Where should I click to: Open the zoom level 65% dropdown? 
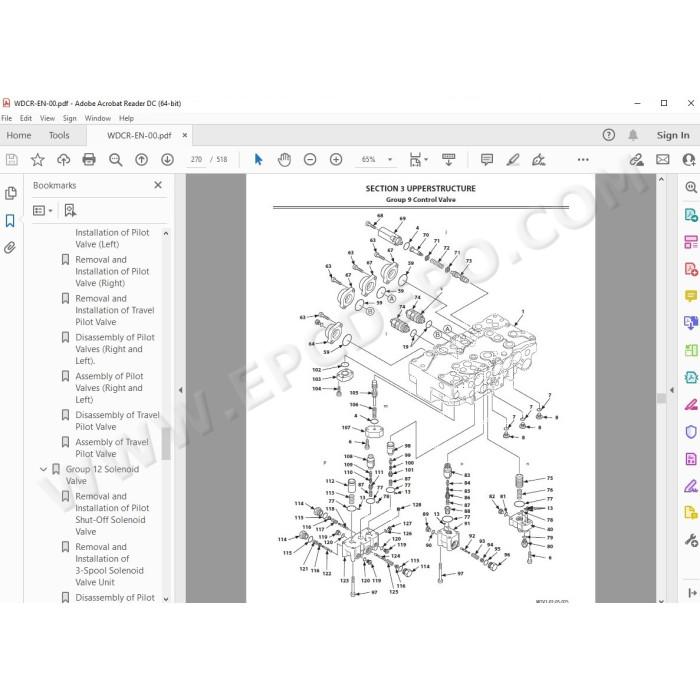pyautogui.click(x=390, y=159)
